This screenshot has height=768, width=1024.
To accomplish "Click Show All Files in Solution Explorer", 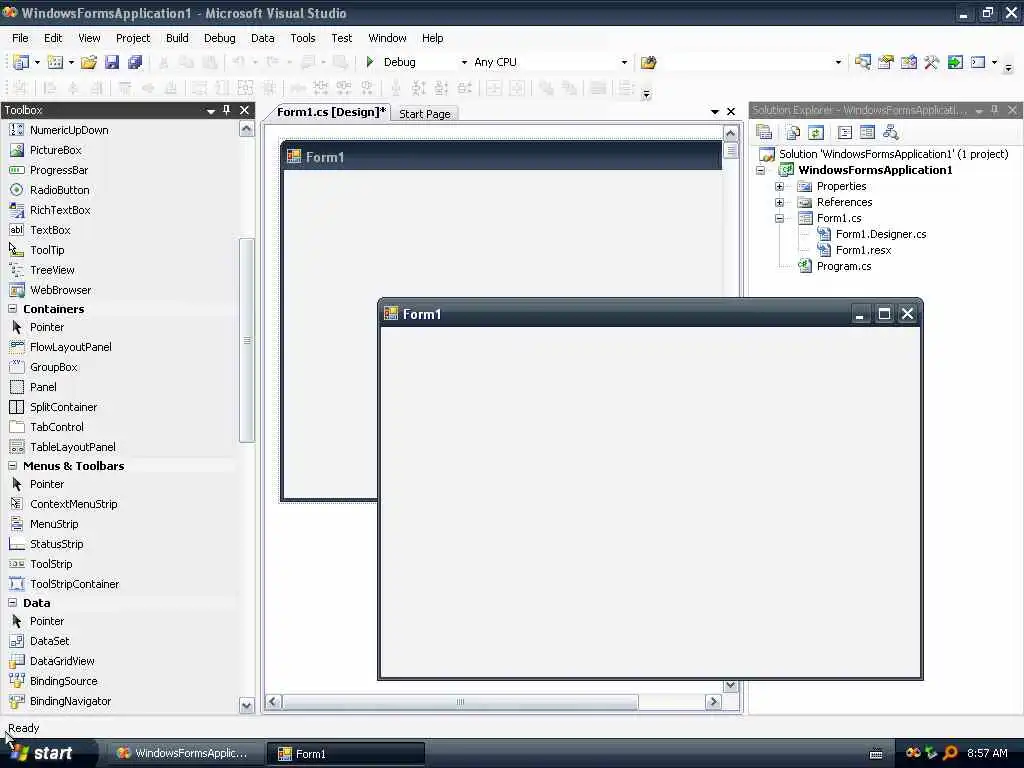I will coord(793,133).
